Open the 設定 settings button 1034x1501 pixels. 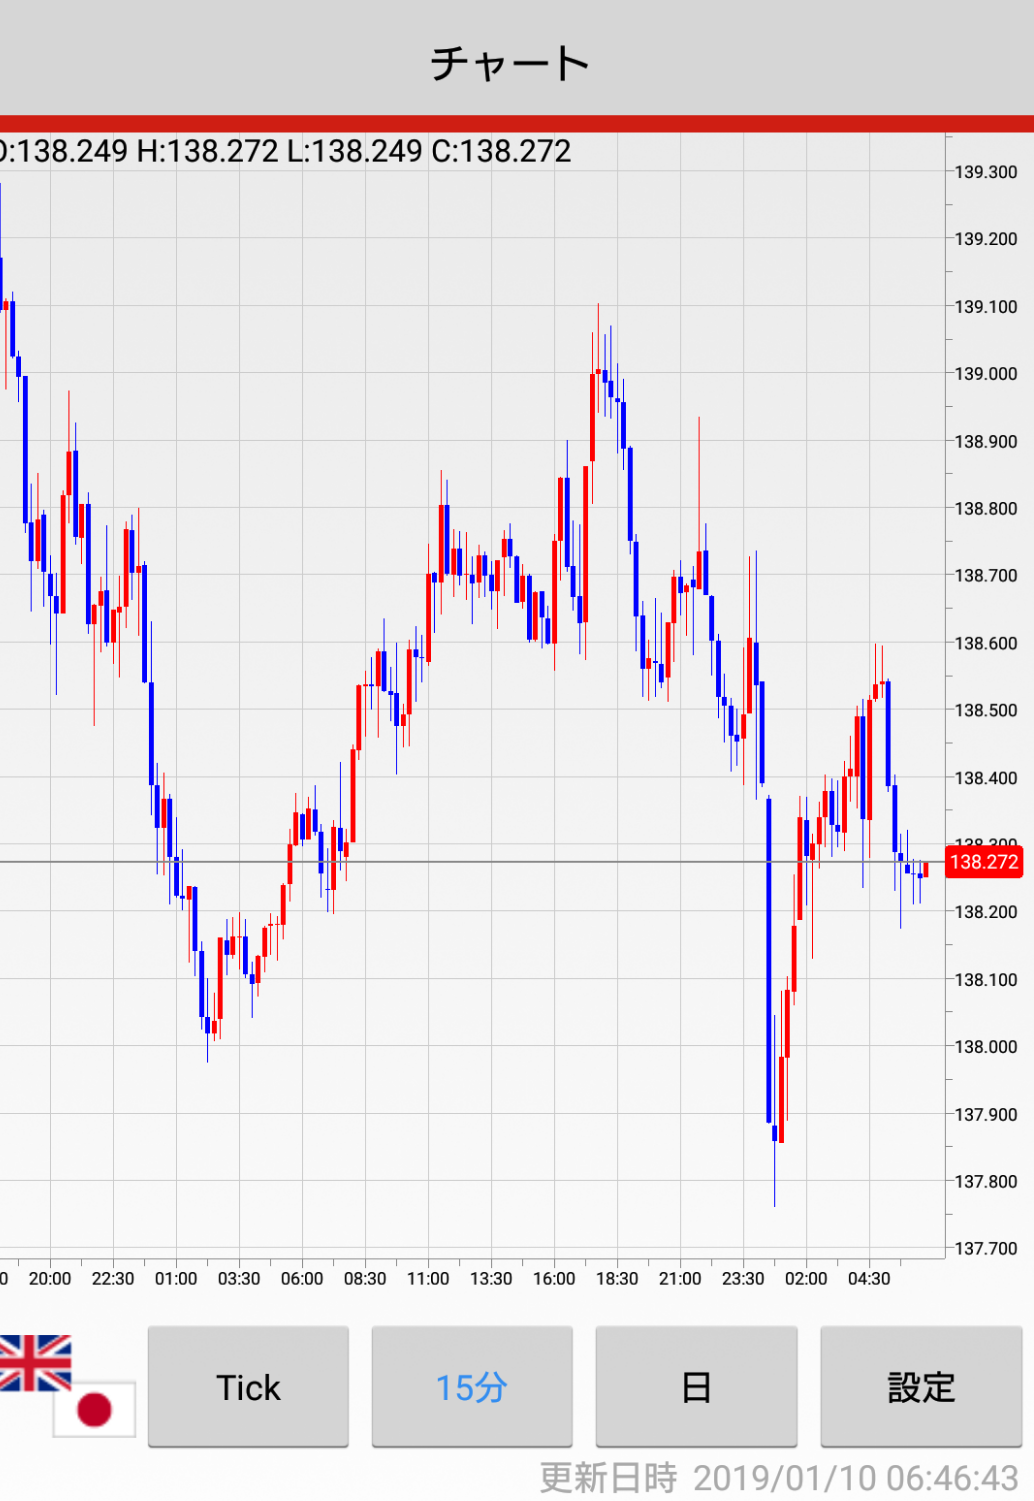point(921,1387)
